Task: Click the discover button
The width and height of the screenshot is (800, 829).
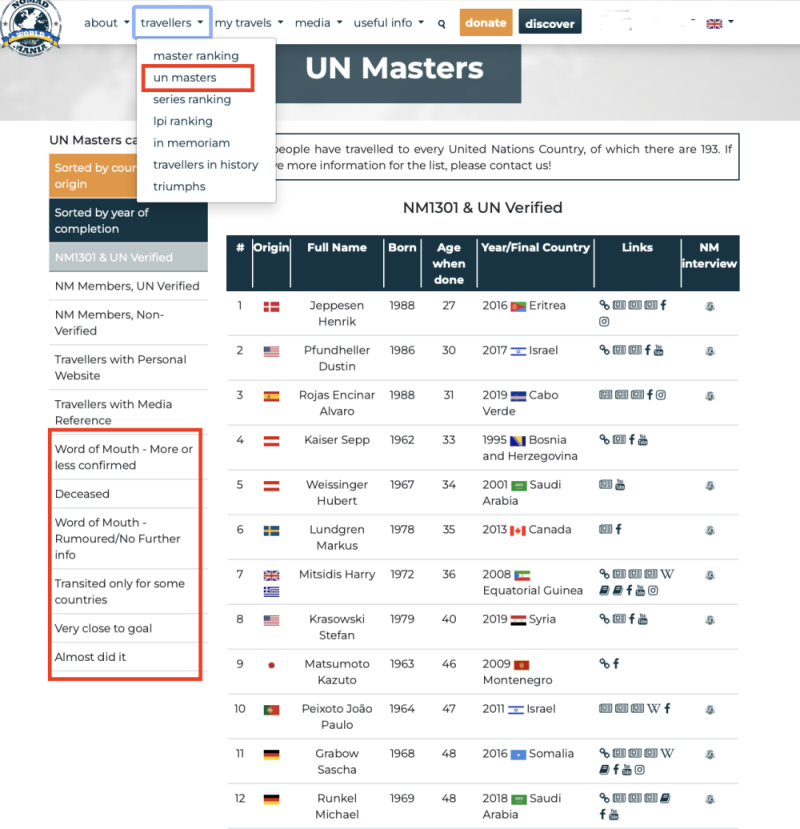Action: pos(550,23)
